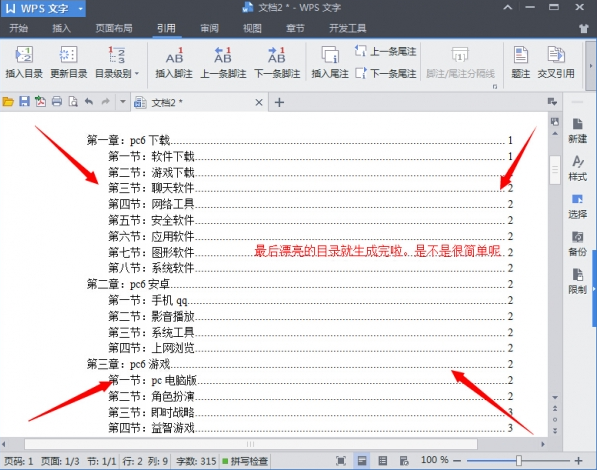Viewport: 598px width, 470px height.
Task: Click the word count 字数: 315
Action: pos(196,461)
